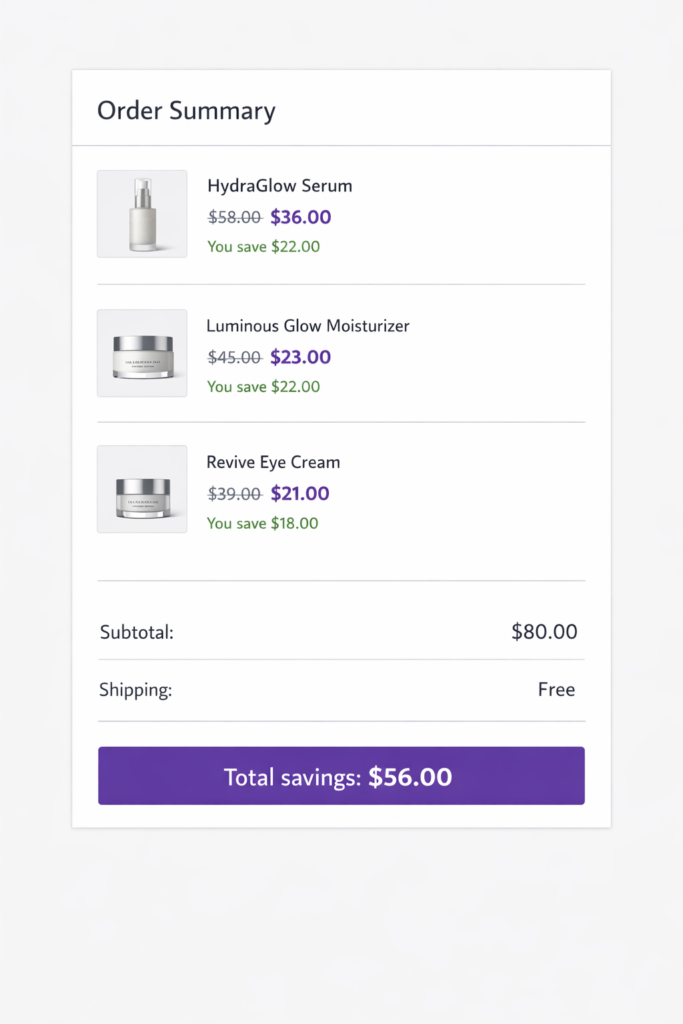Click the crossed-out $45.00 price

coord(234,357)
